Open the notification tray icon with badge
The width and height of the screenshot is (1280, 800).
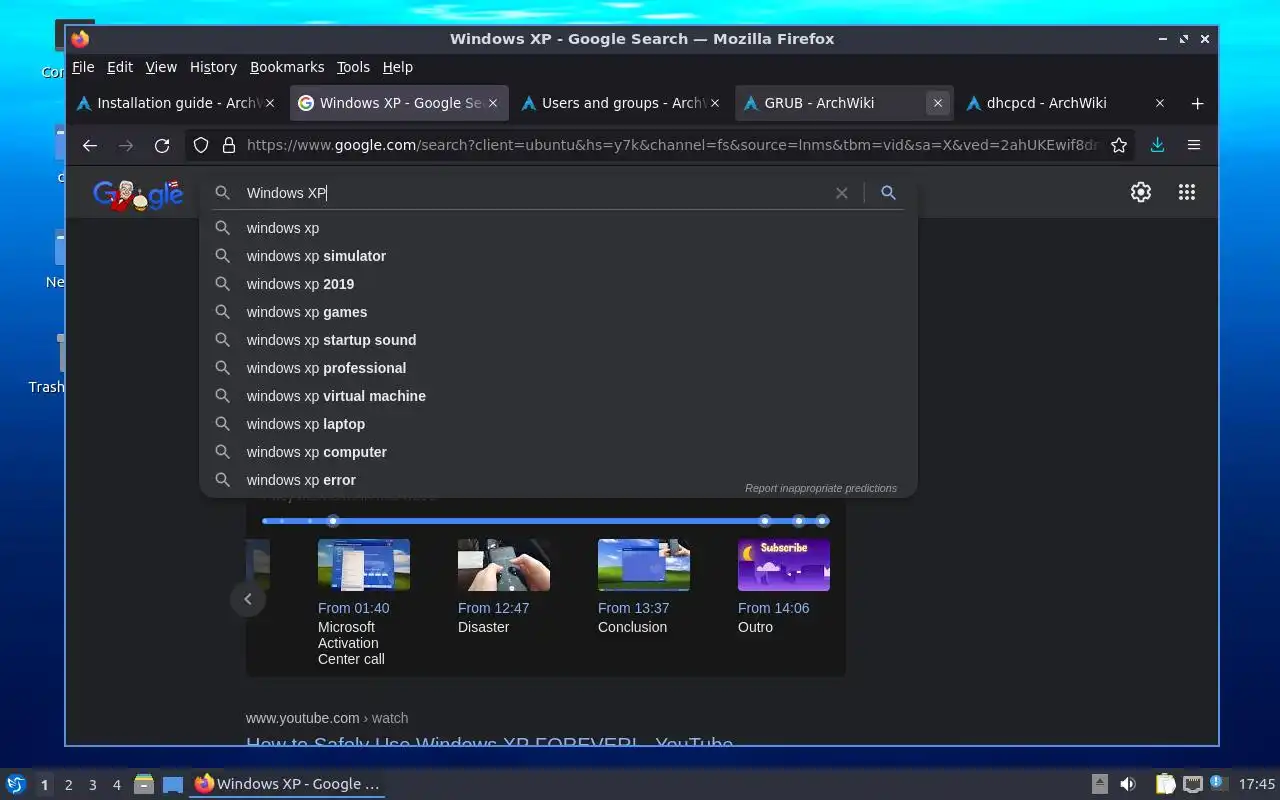[1217, 783]
